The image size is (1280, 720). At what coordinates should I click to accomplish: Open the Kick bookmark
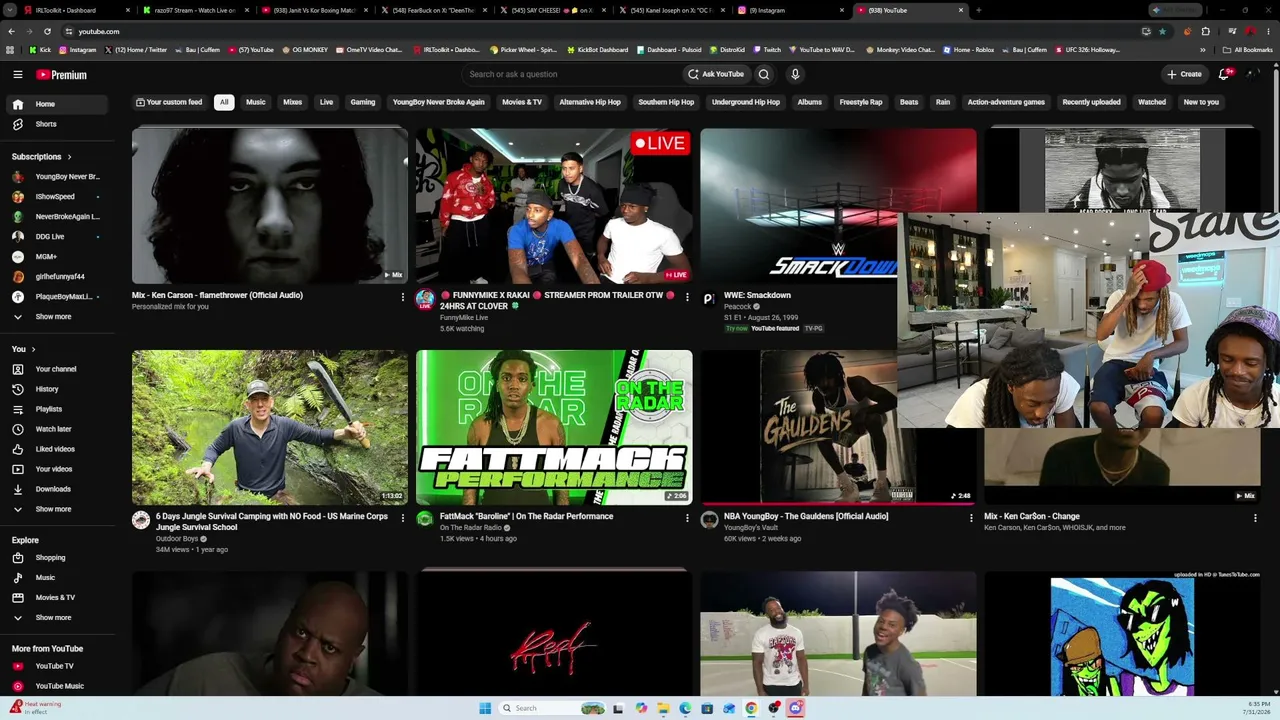click(40, 49)
